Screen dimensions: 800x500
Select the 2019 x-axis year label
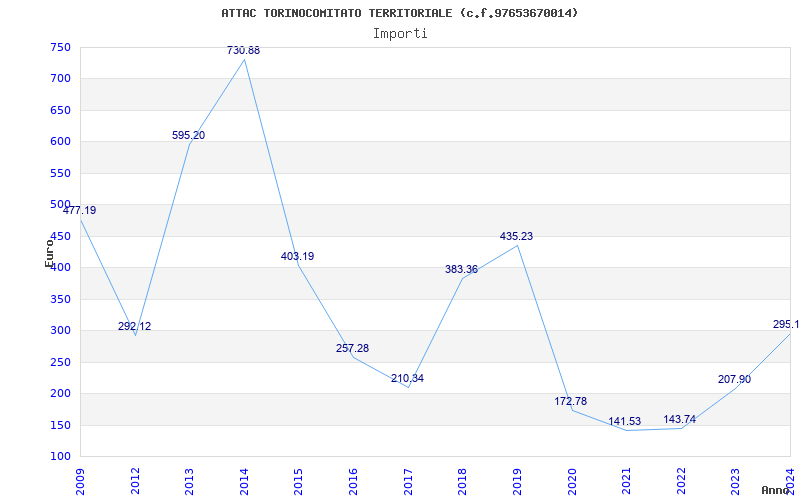point(517,482)
